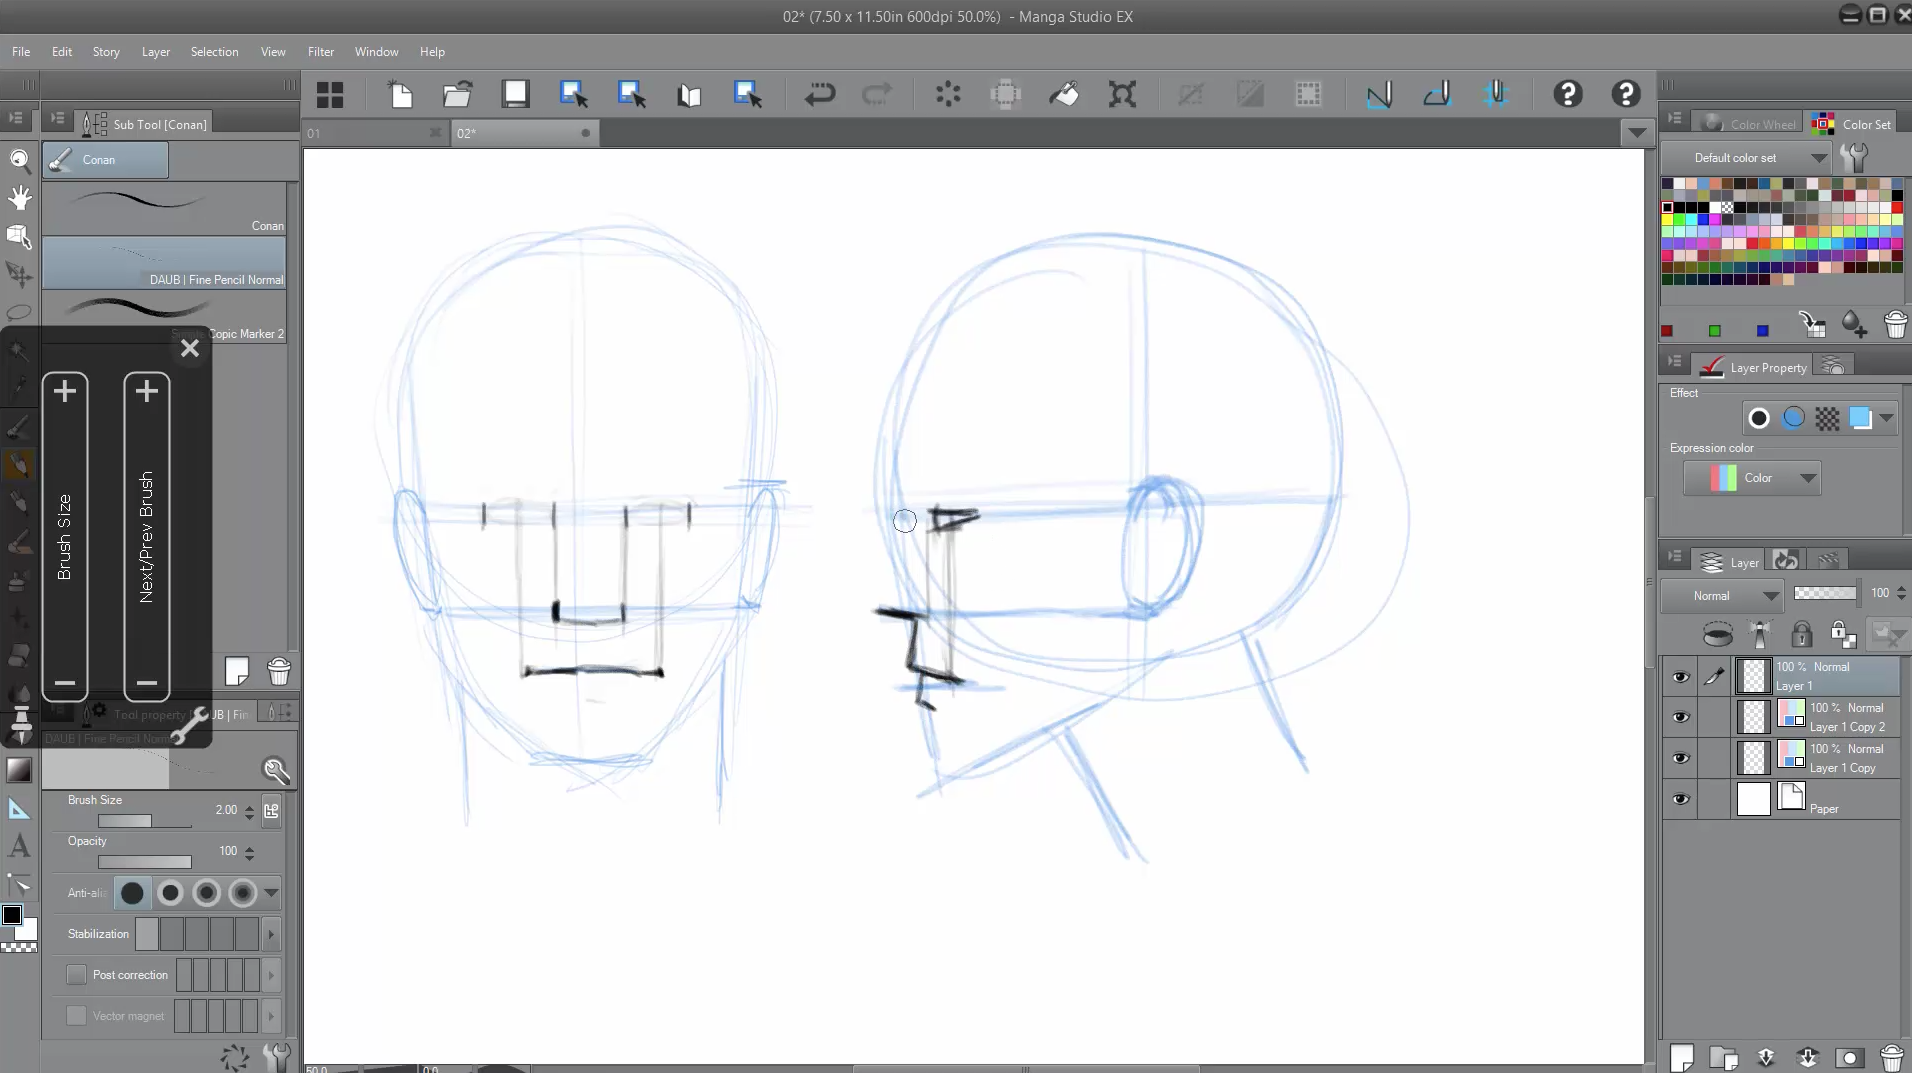Open the Selection menu
The height and width of the screenshot is (1073, 1912).
tap(214, 51)
